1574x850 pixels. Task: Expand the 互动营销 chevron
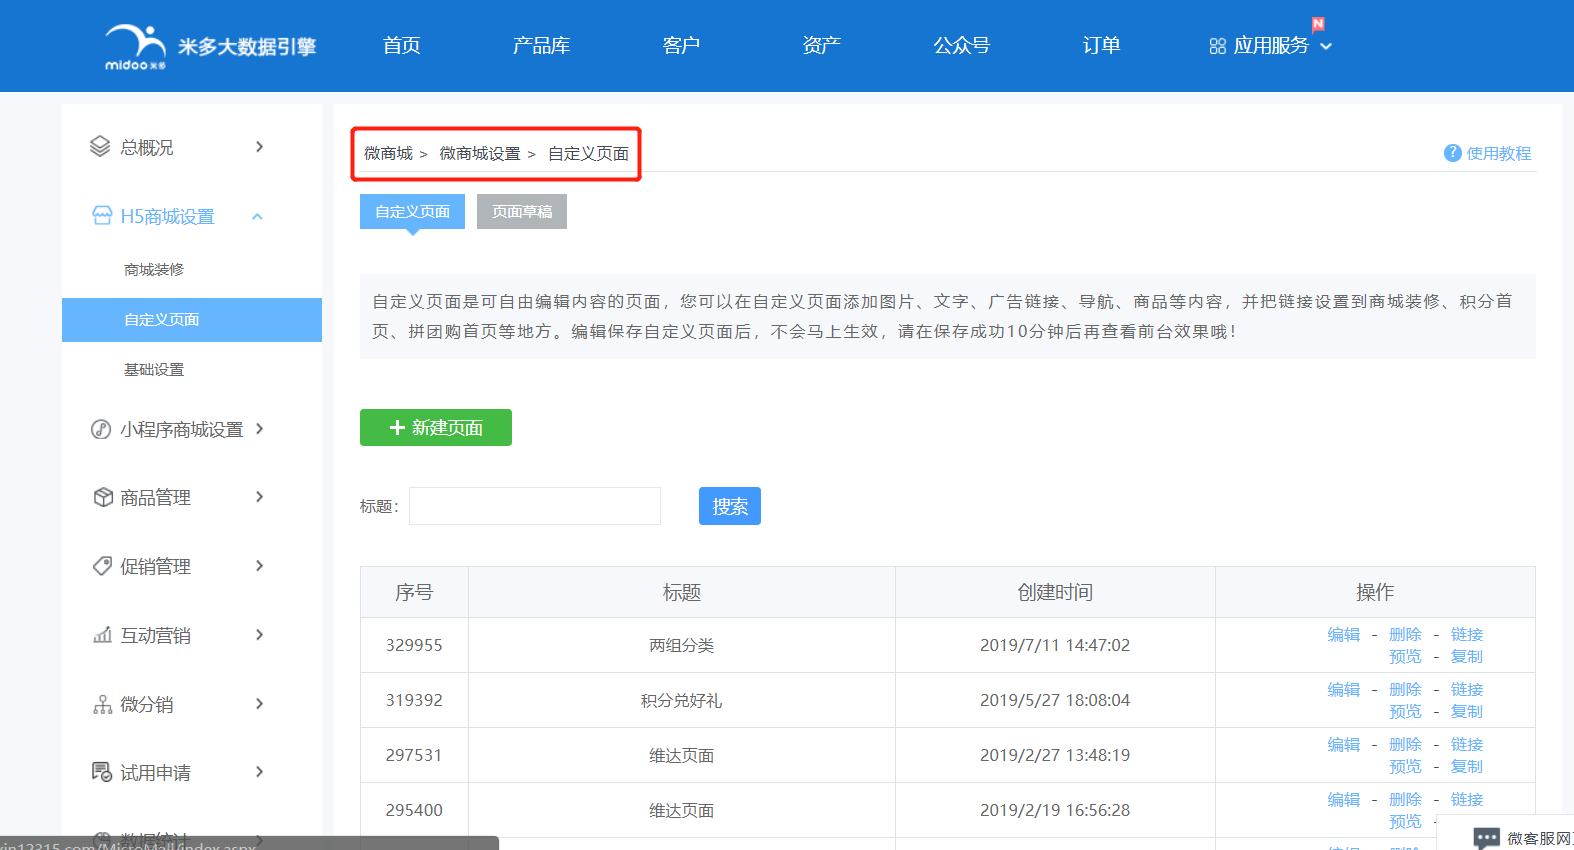[259, 635]
